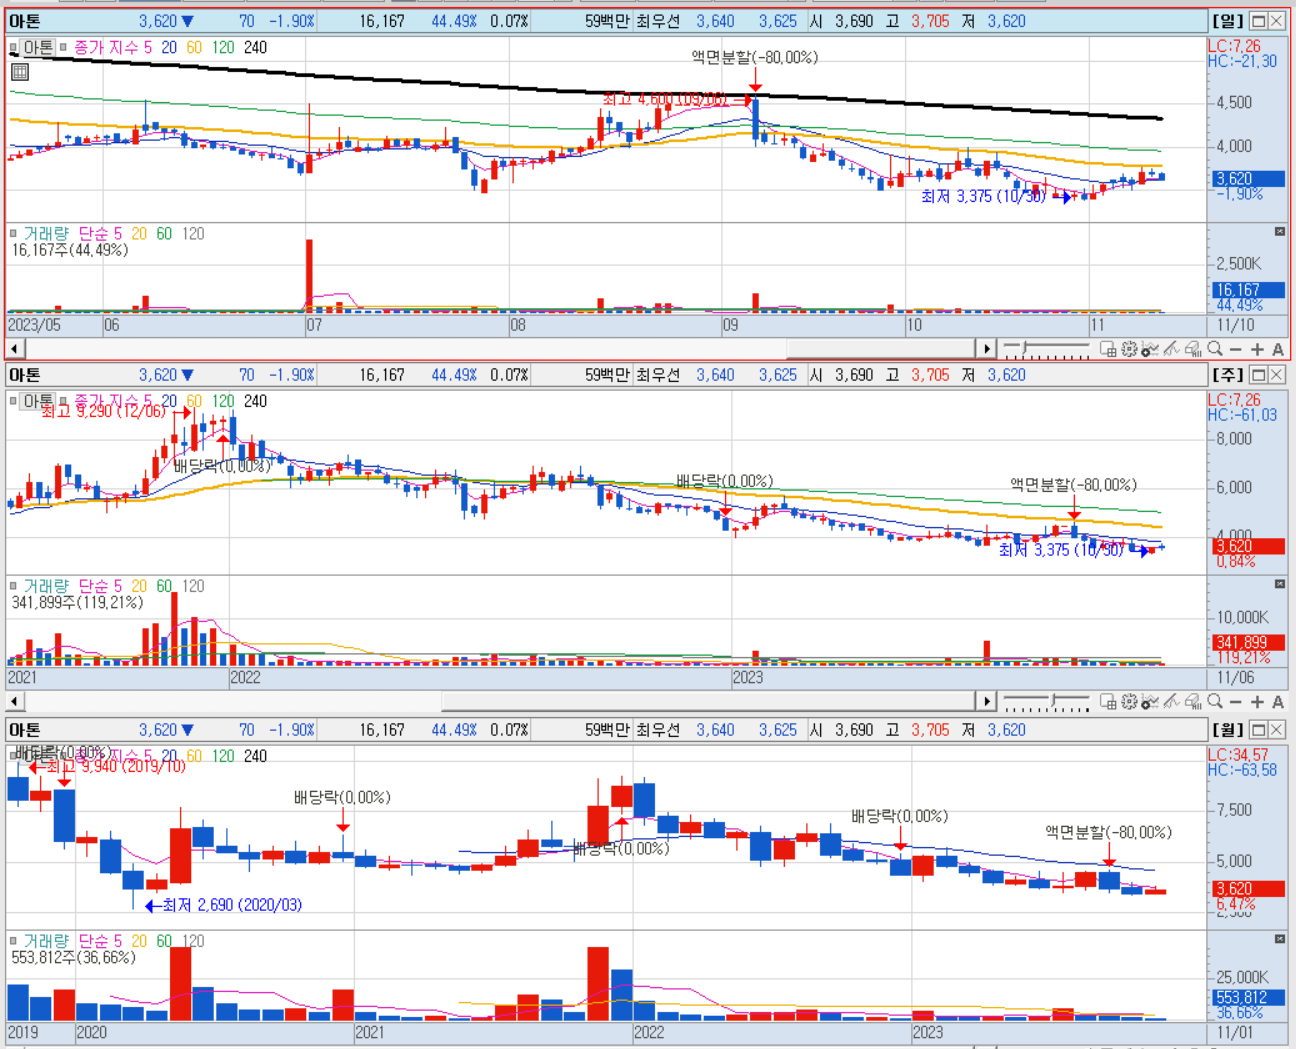Adjust the candle-count zoom slider in daily chart
This screenshot has height=1049, width=1296.
tap(1025, 347)
